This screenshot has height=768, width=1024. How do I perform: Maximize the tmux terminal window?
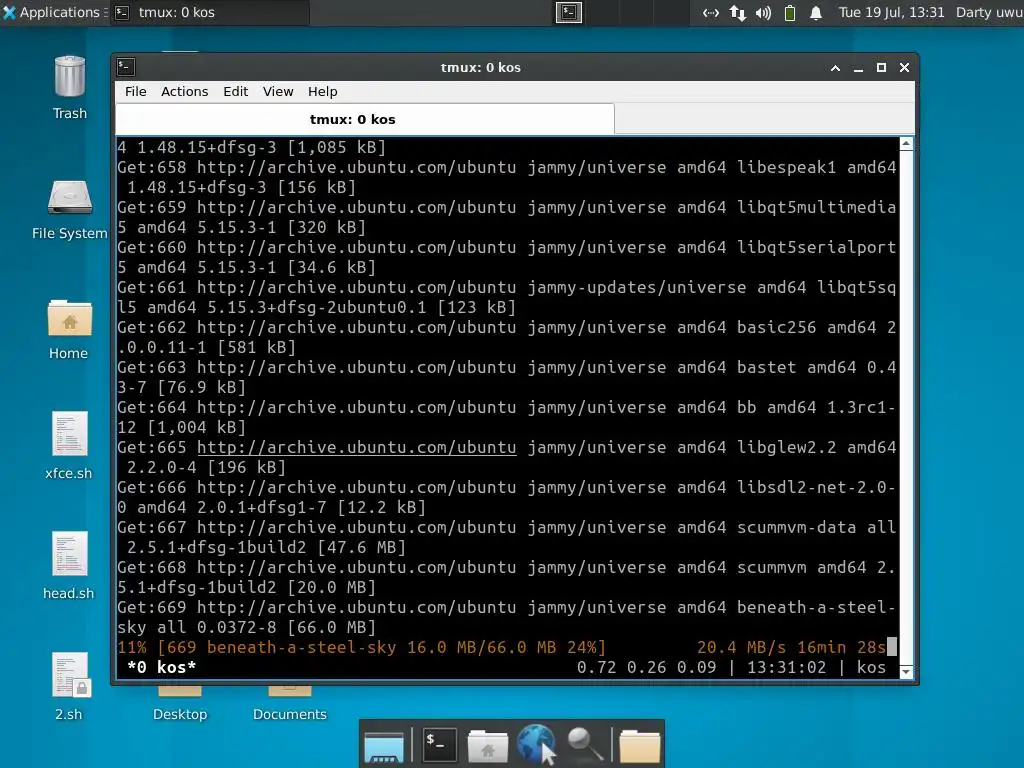881,67
